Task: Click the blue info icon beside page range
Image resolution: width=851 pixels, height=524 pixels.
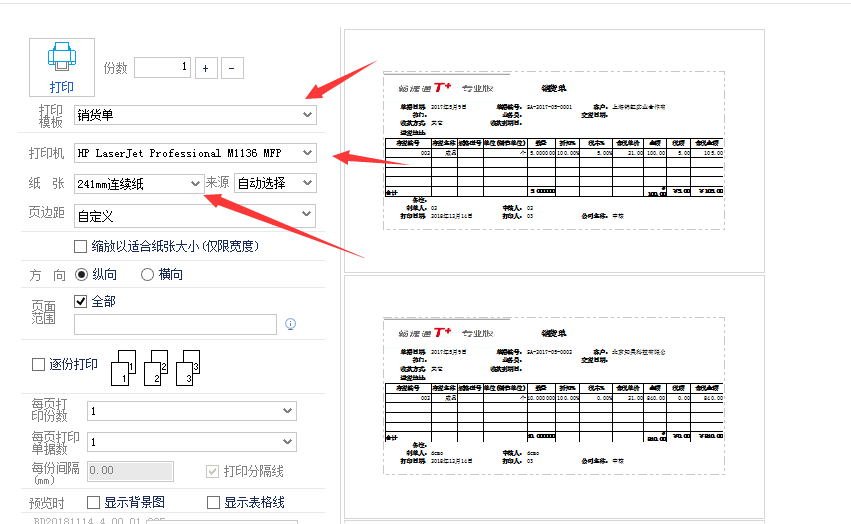Action: [x=291, y=324]
